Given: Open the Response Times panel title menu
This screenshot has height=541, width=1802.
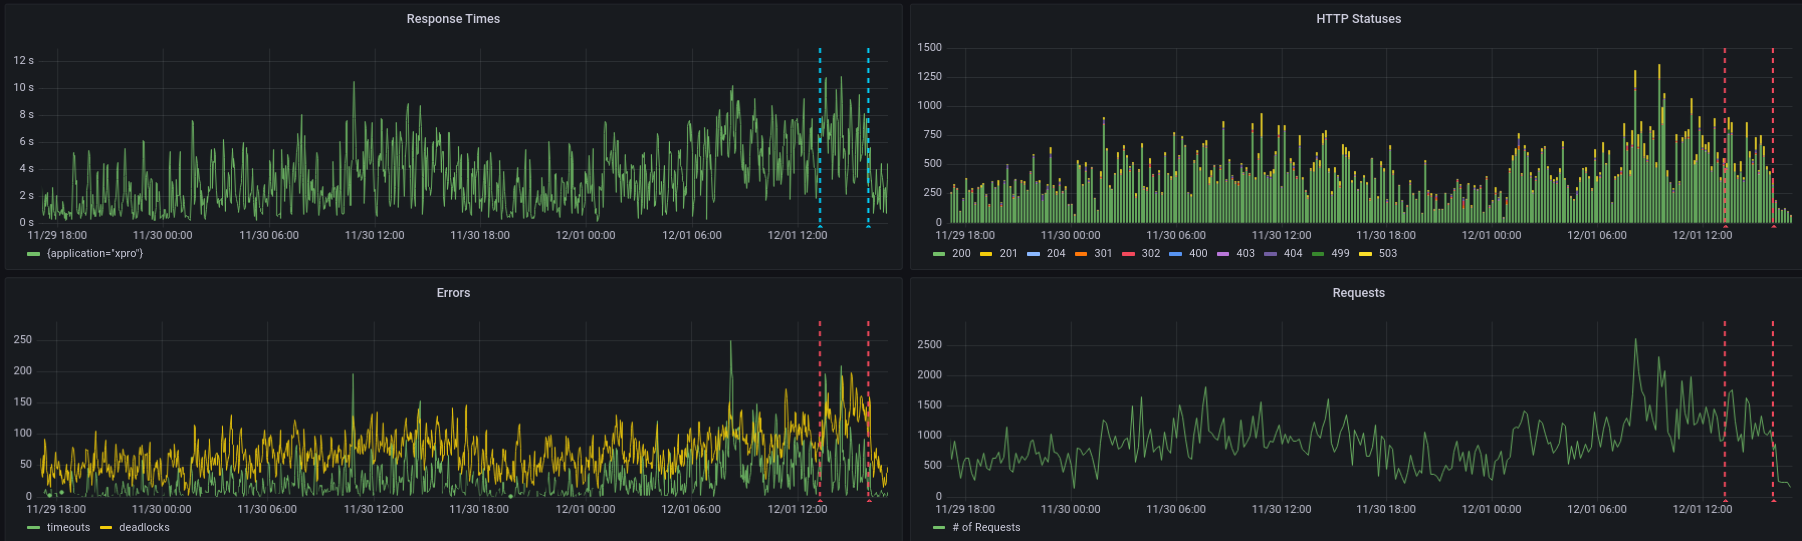Looking at the screenshot, I should click(453, 19).
